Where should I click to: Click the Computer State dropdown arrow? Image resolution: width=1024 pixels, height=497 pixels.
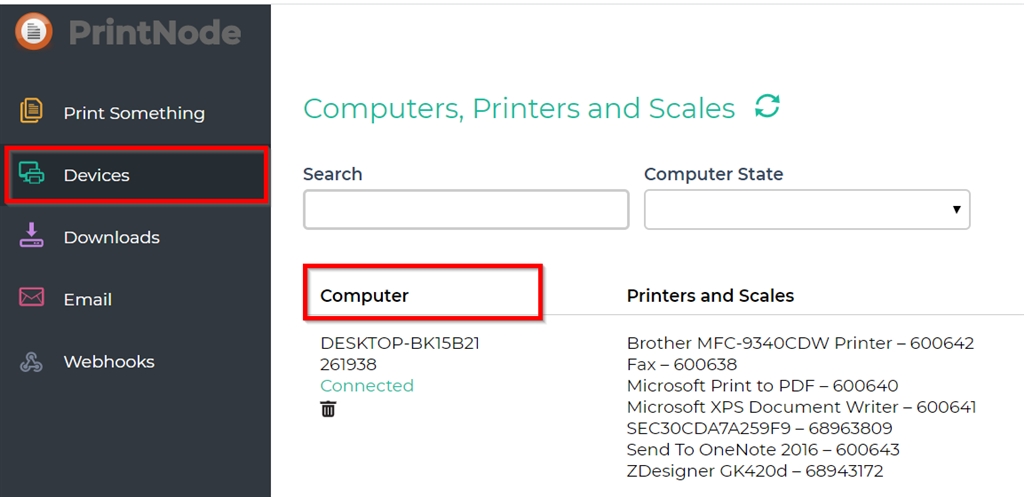click(x=956, y=210)
